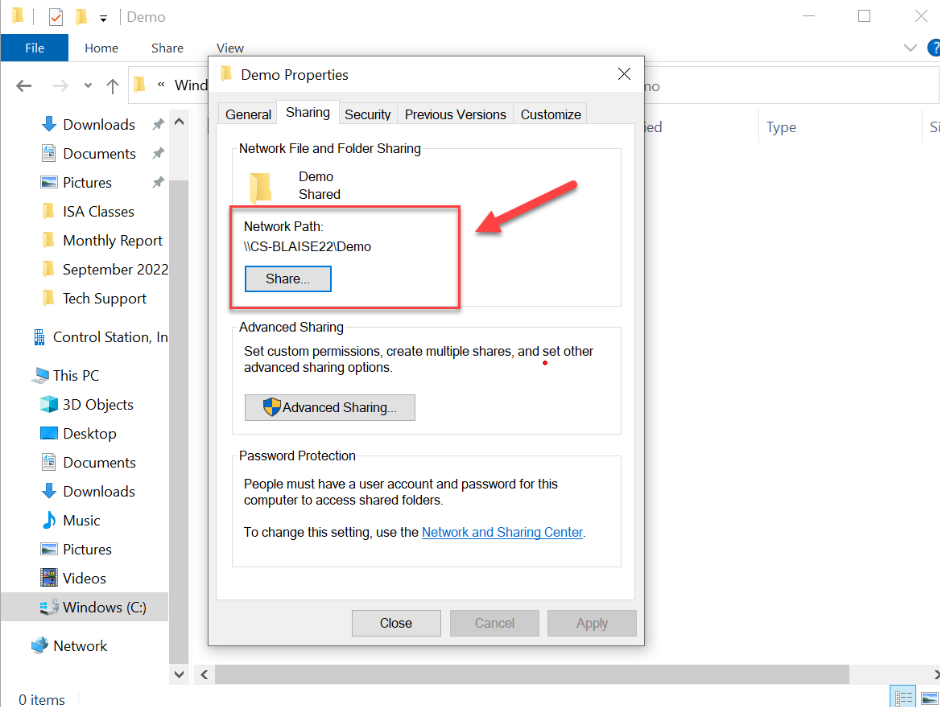Open the Customize tab
940x707 pixels.
click(x=550, y=114)
